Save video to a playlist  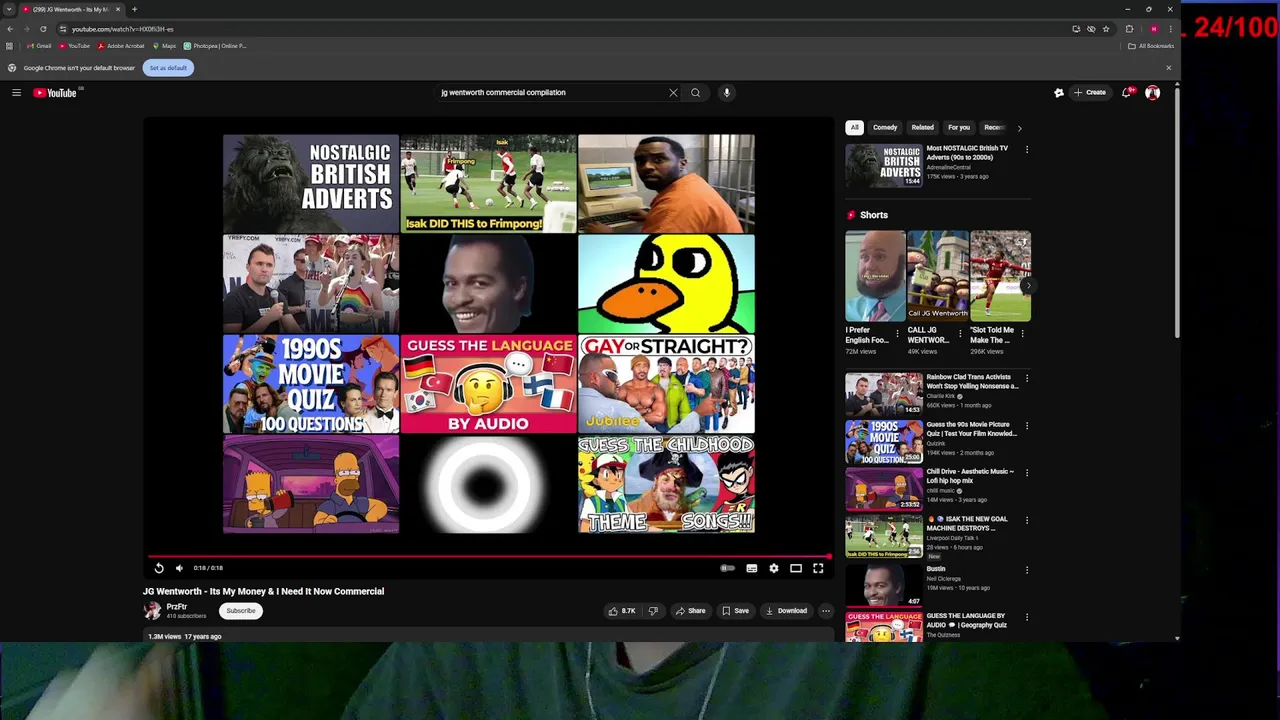pyautogui.click(x=735, y=611)
